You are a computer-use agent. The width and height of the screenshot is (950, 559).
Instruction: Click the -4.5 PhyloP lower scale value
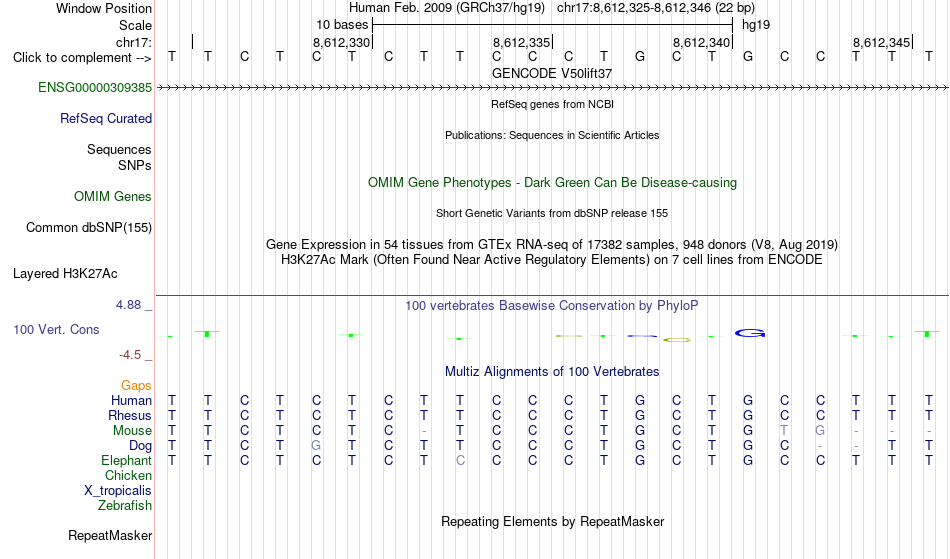130,355
